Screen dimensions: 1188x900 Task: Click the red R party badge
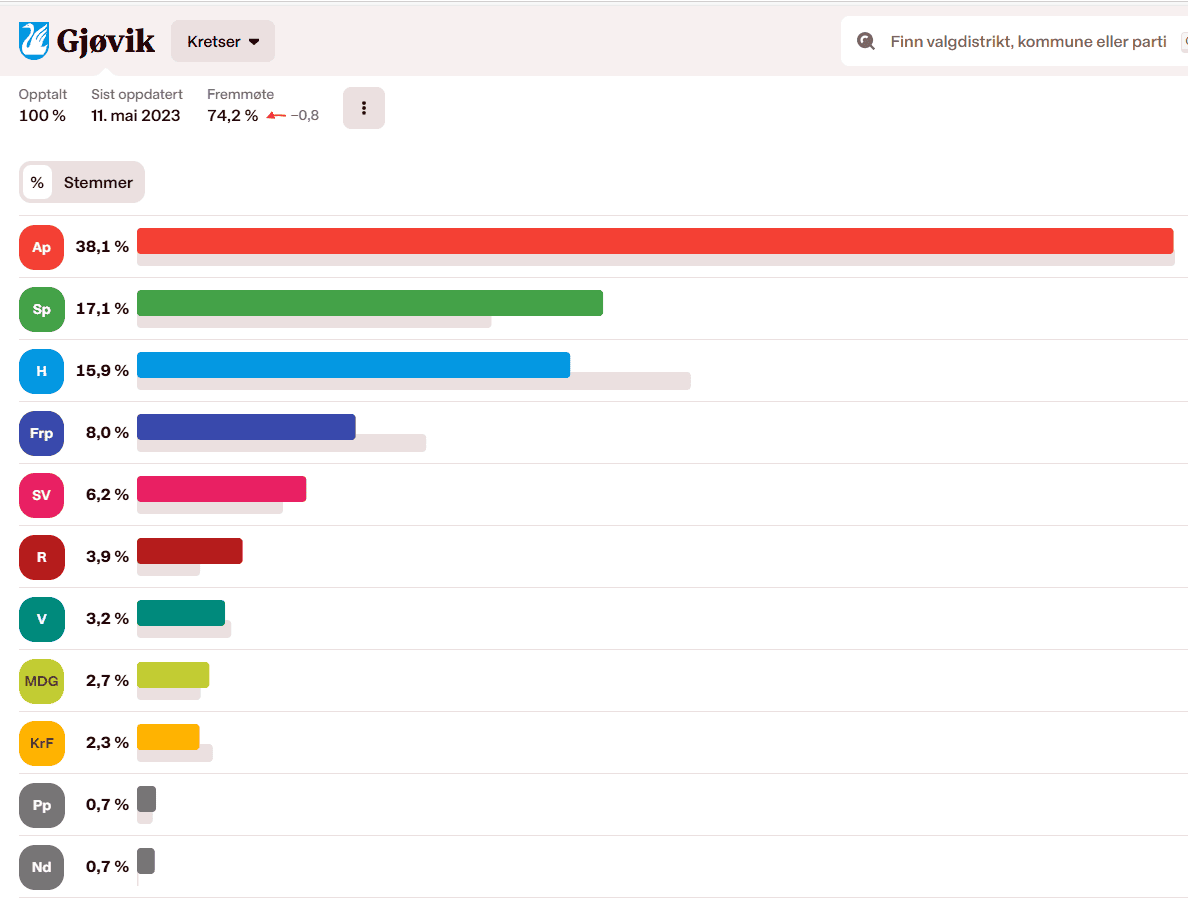click(x=41, y=557)
